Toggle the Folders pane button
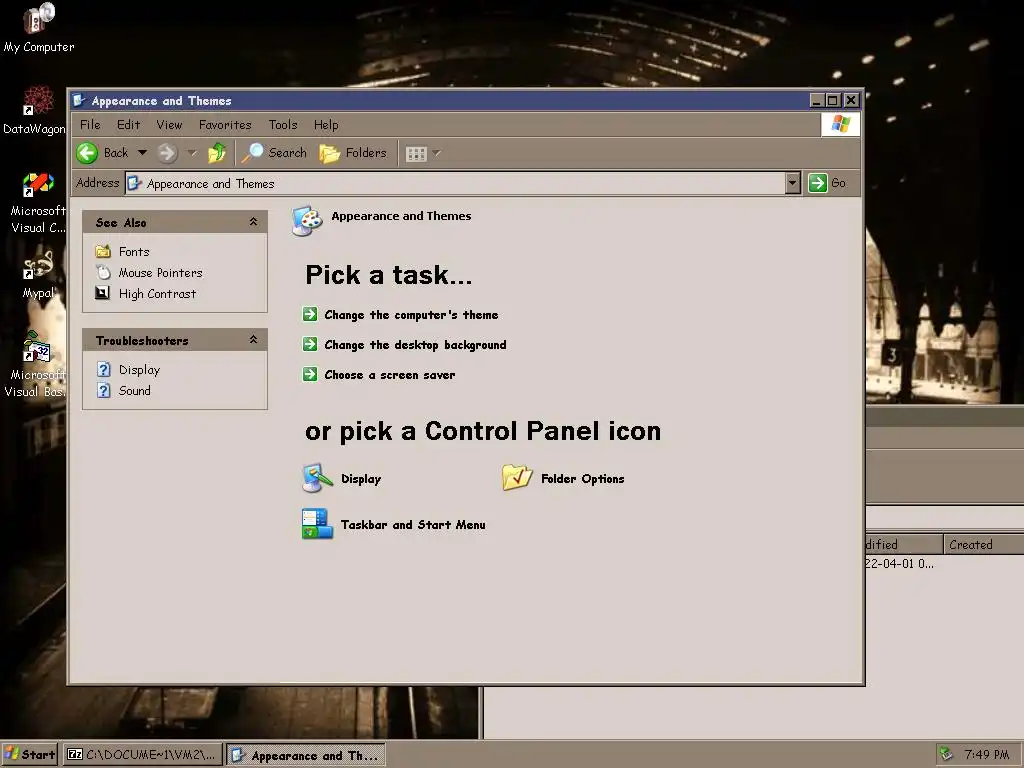1024x768 pixels. click(353, 153)
